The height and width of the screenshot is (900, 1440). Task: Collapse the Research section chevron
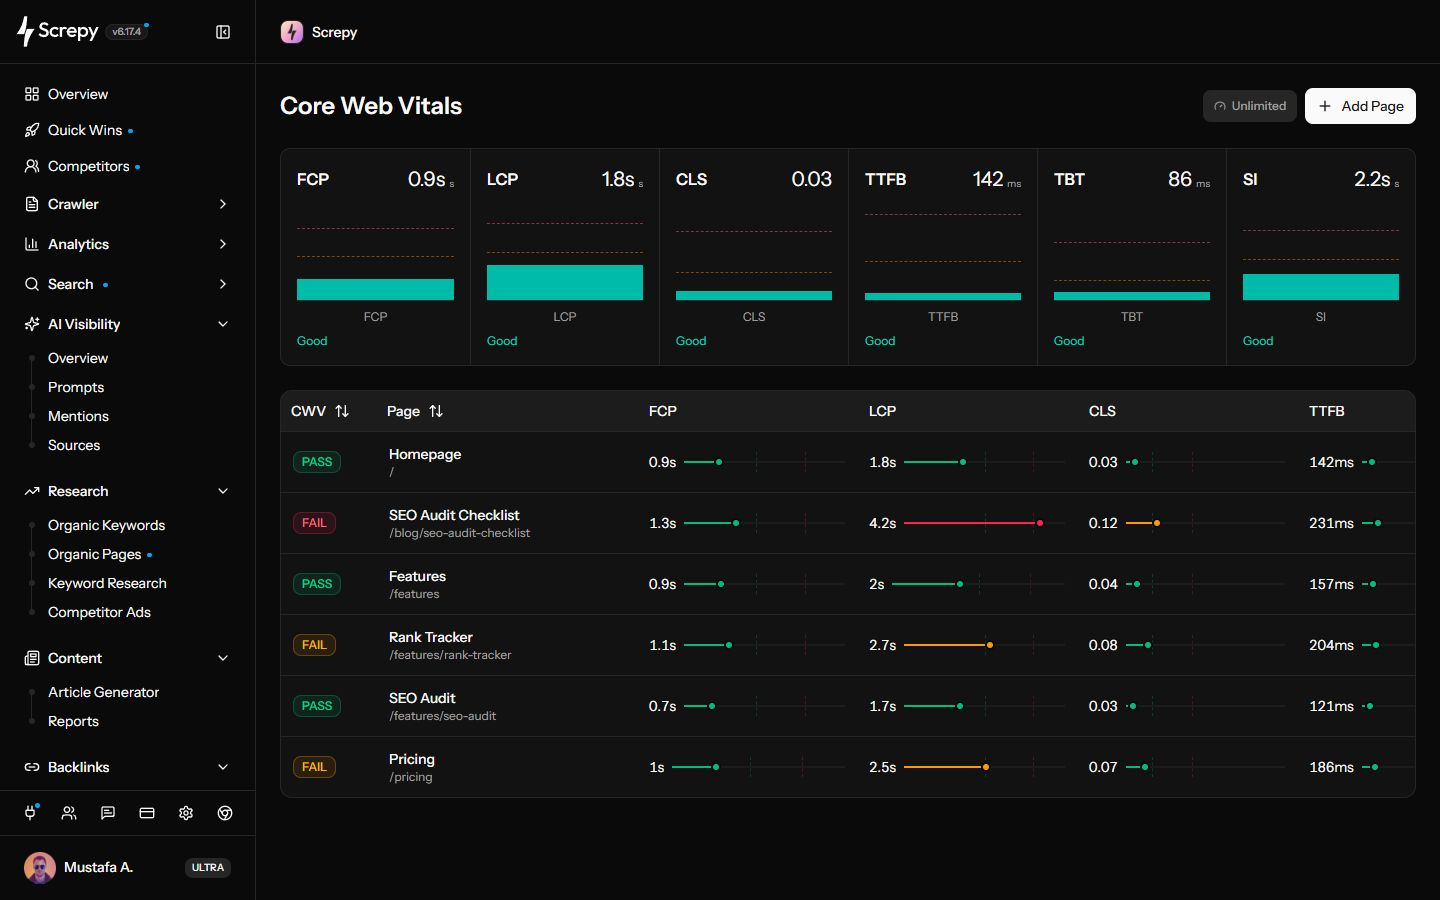tap(223, 491)
